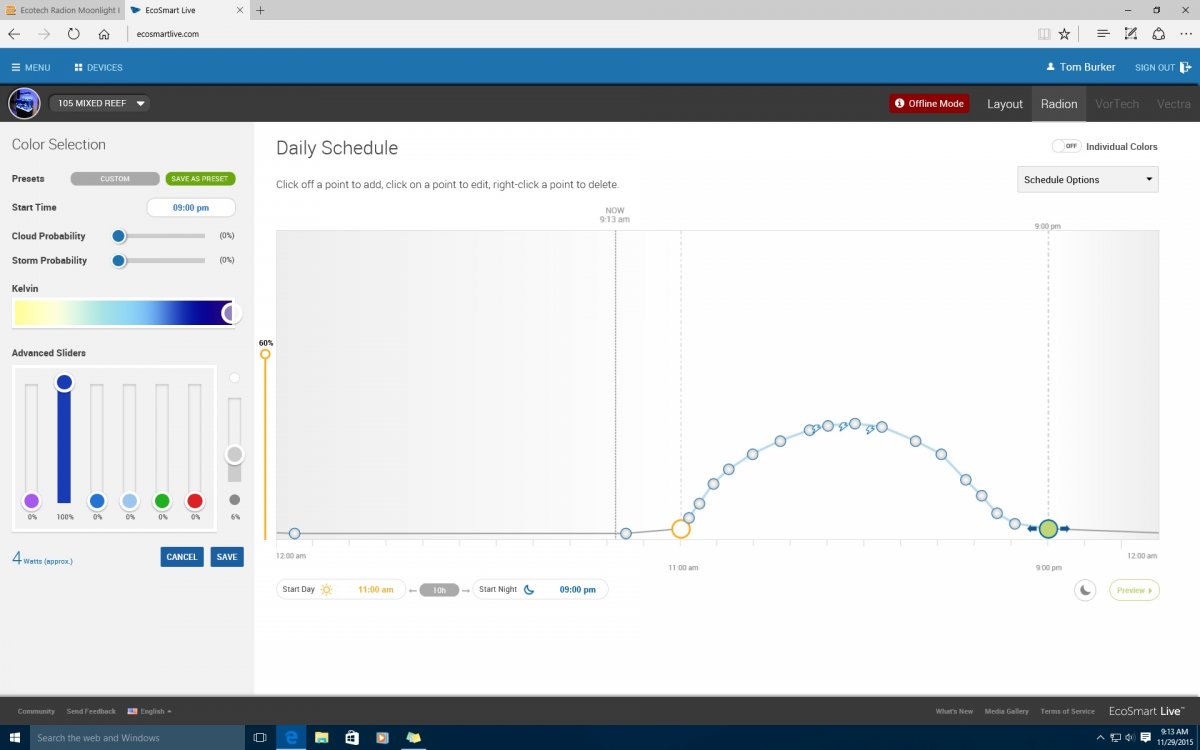This screenshot has height=750, width=1200.
Task: Switch to the VorTech tab
Action: coord(1117,104)
